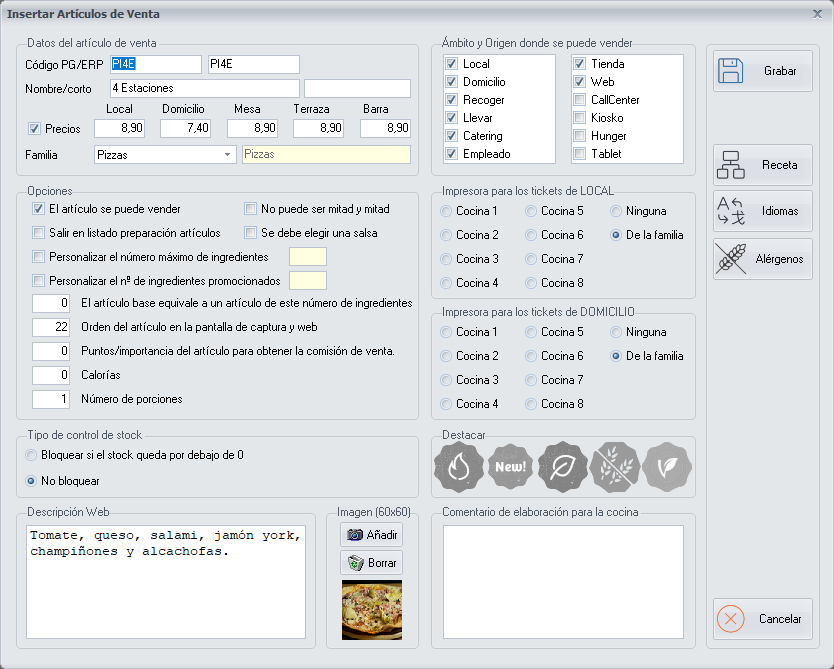Open the Alérgenos allergen settings
The image size is (834, 669).
click(762, 259)
